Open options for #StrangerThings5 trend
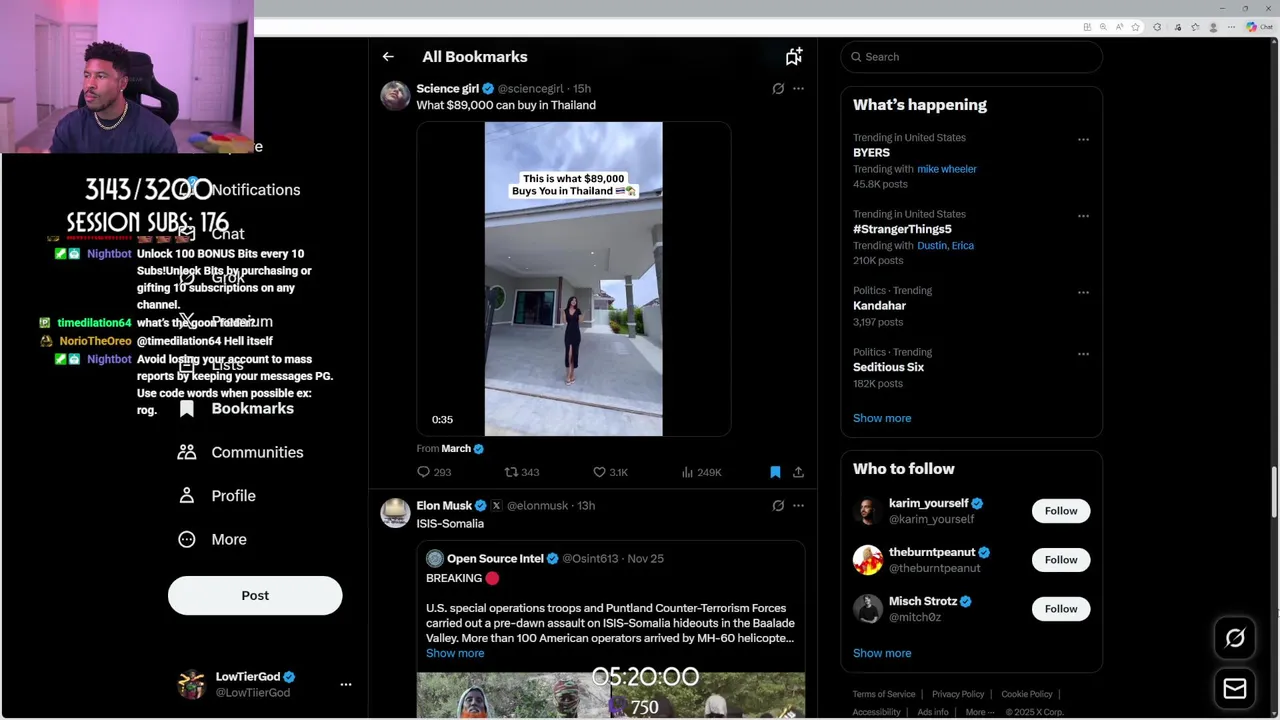The image size is (1280, 720). tap(1083, 216)
